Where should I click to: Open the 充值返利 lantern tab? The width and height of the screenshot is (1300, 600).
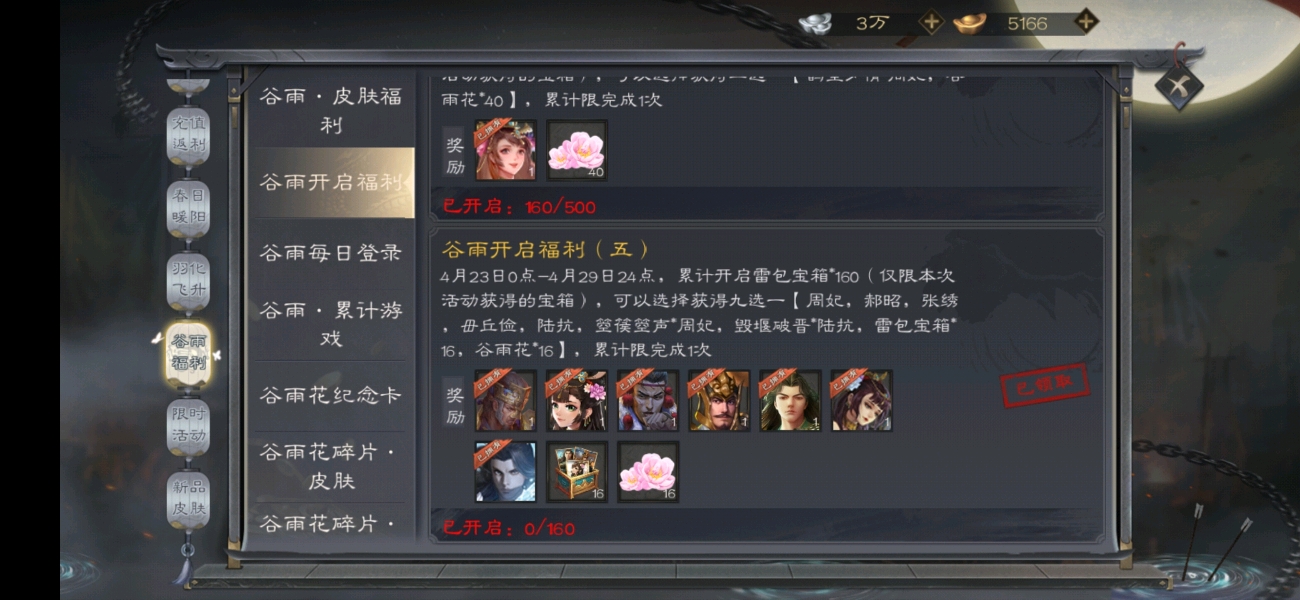[188, 136]
